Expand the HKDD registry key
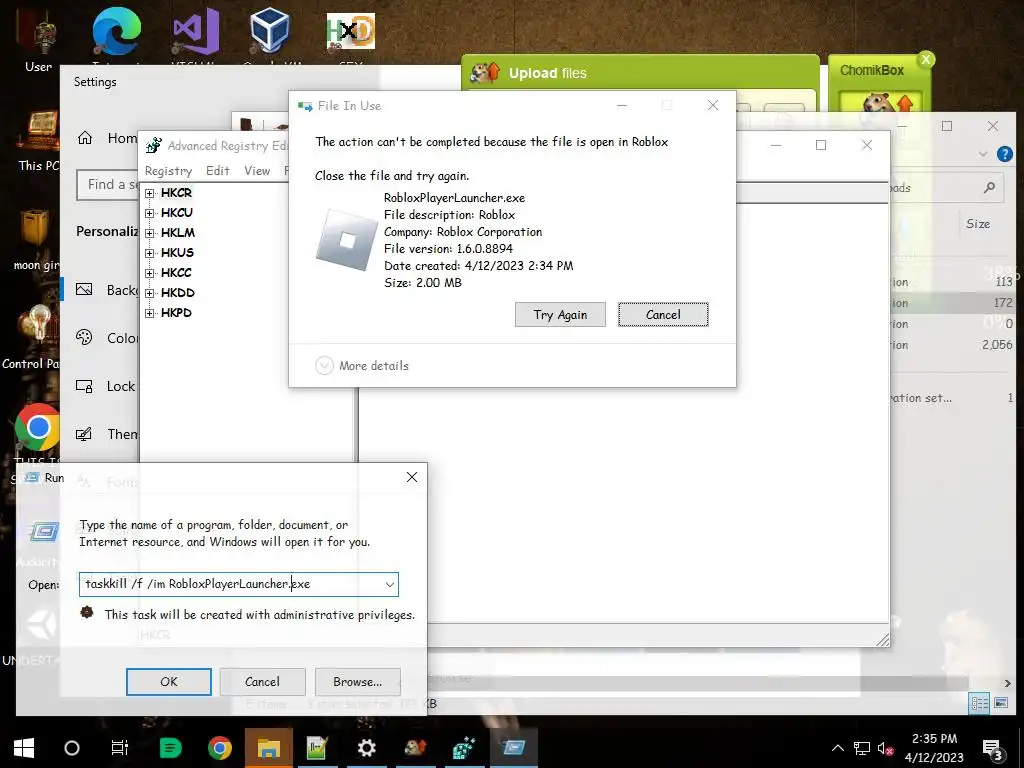Screen dimensions: 1024x768 (x=150, y=293)
